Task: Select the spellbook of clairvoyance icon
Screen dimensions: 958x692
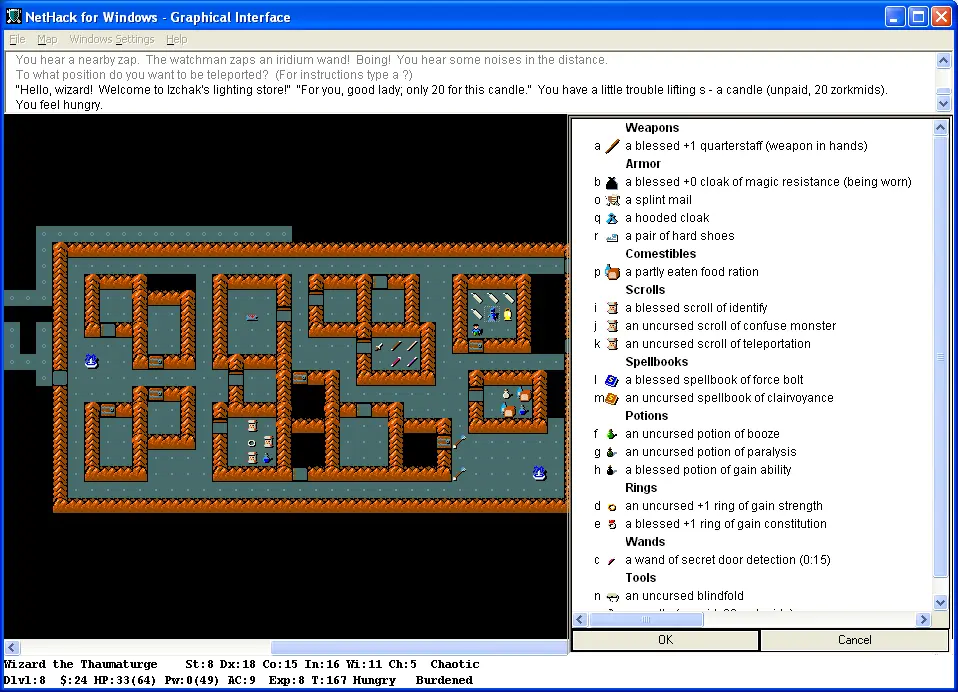Action: click(x=612, y=398)
